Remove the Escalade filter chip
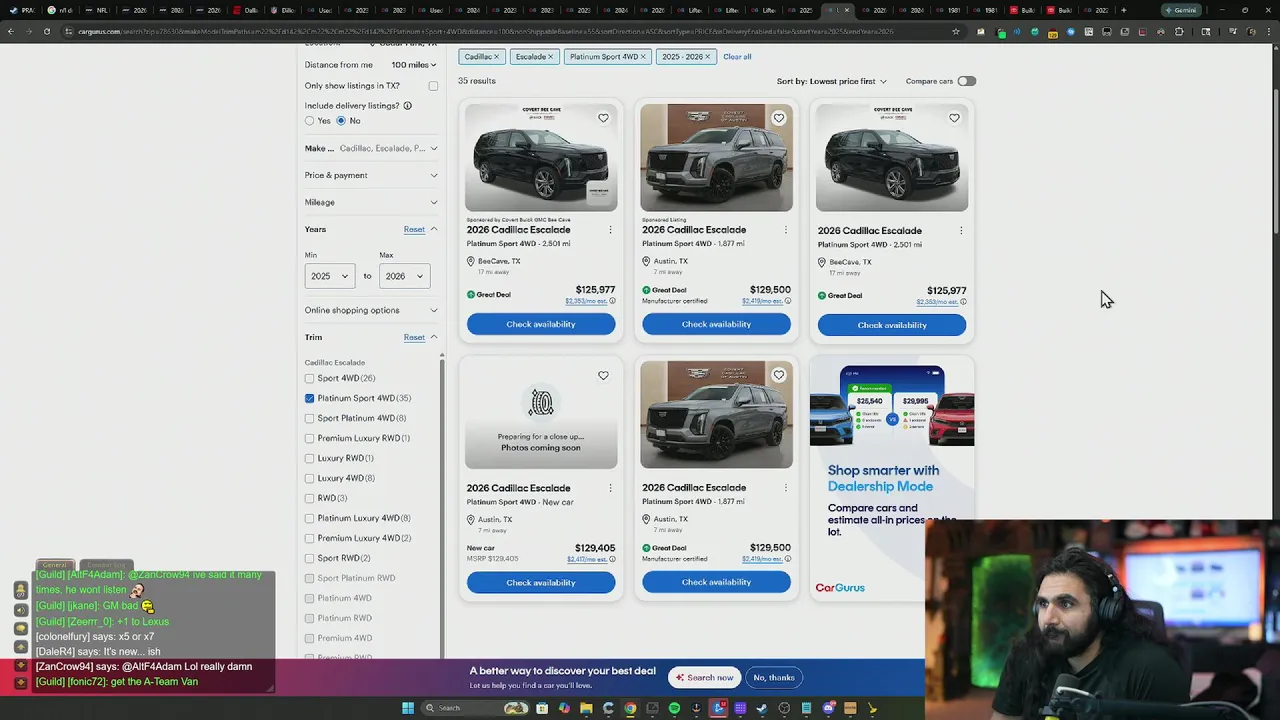The height and width of the screenshot is (720, 1280). coord(550,57)
